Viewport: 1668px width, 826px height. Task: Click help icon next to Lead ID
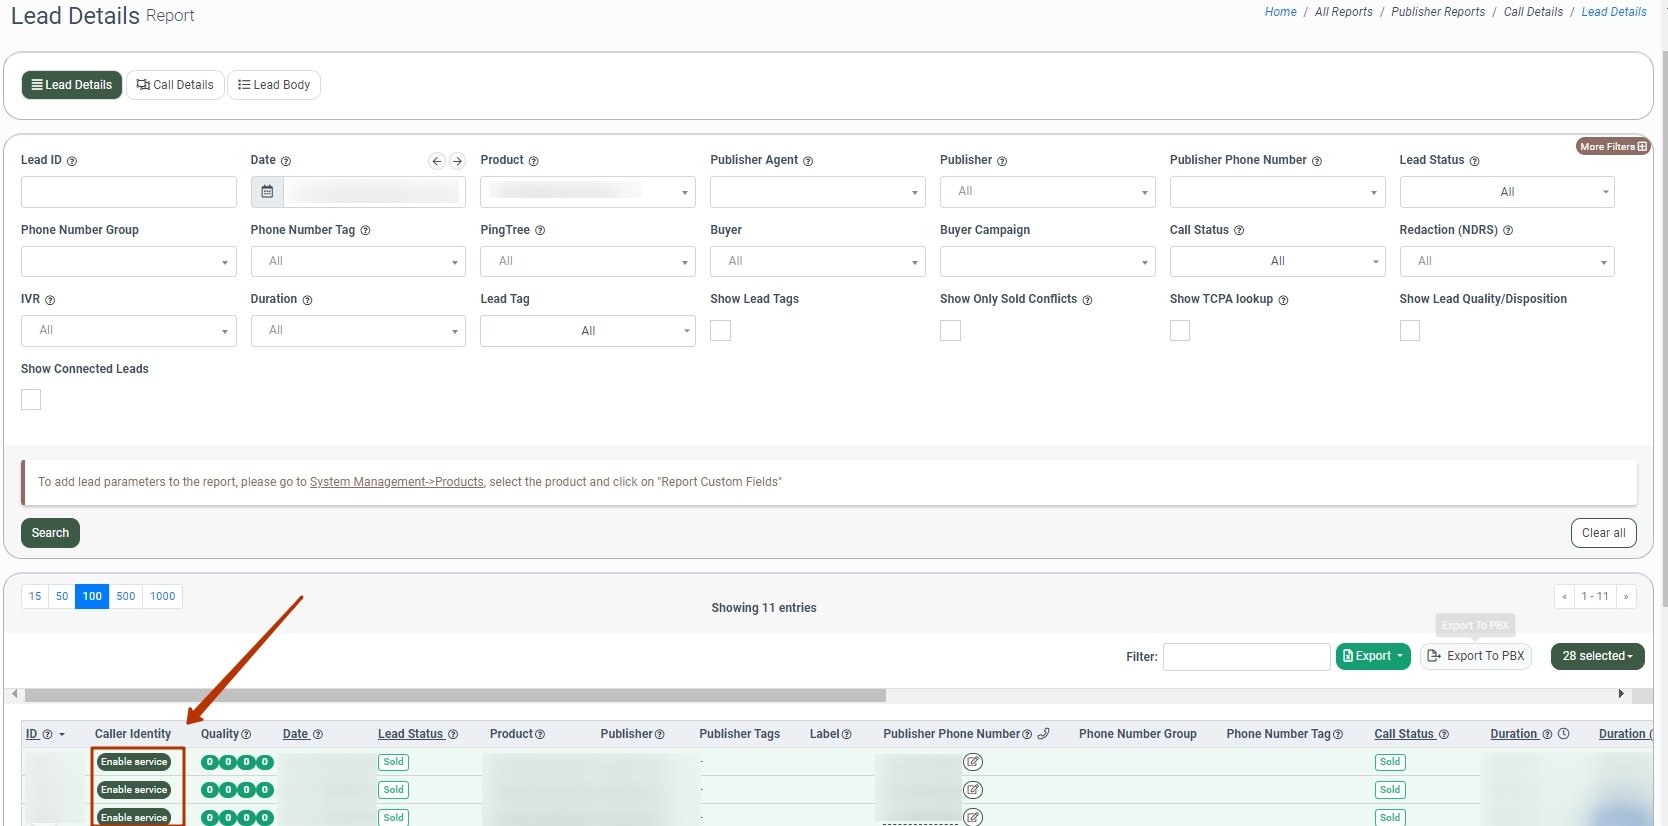72,161
